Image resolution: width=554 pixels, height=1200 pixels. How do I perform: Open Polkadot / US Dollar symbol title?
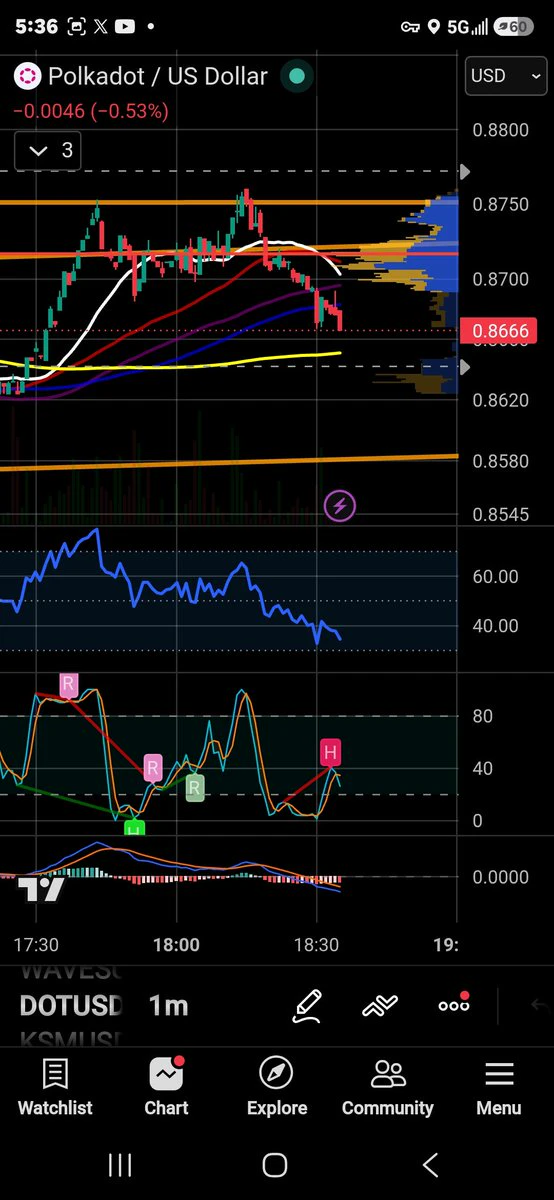158,76
